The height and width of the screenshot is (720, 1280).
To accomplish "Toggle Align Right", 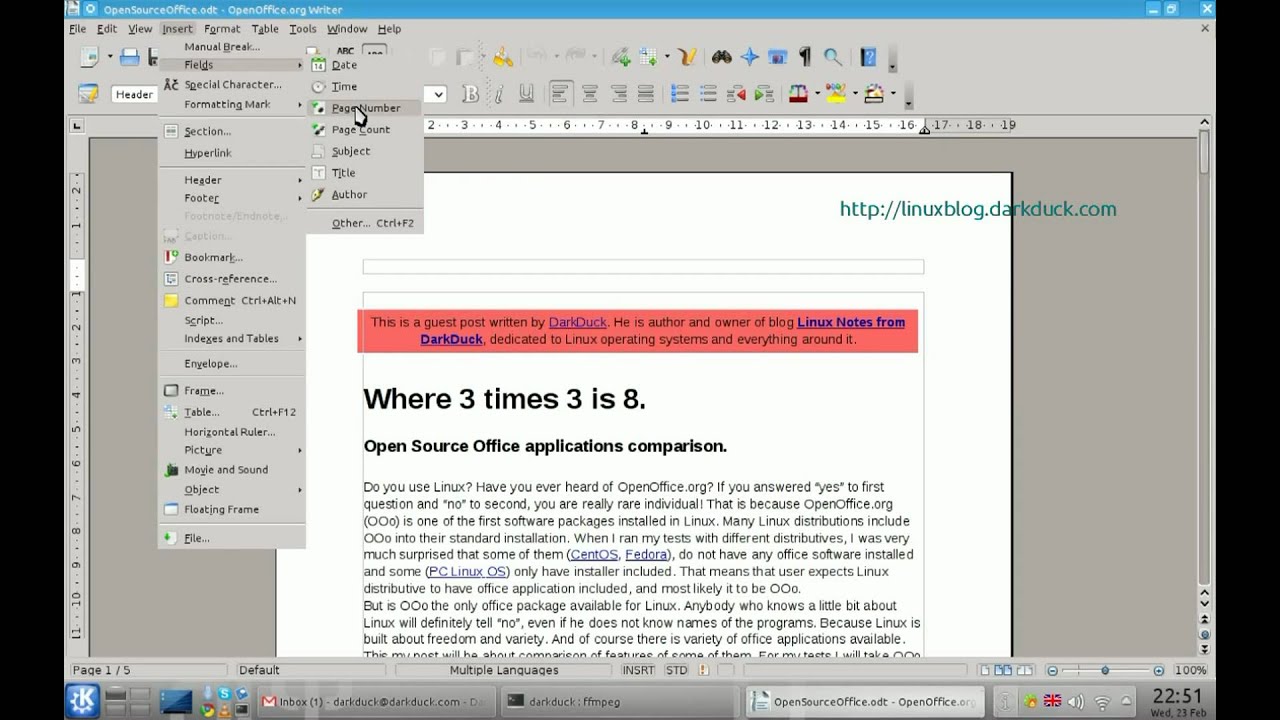I will pos(618,94).
